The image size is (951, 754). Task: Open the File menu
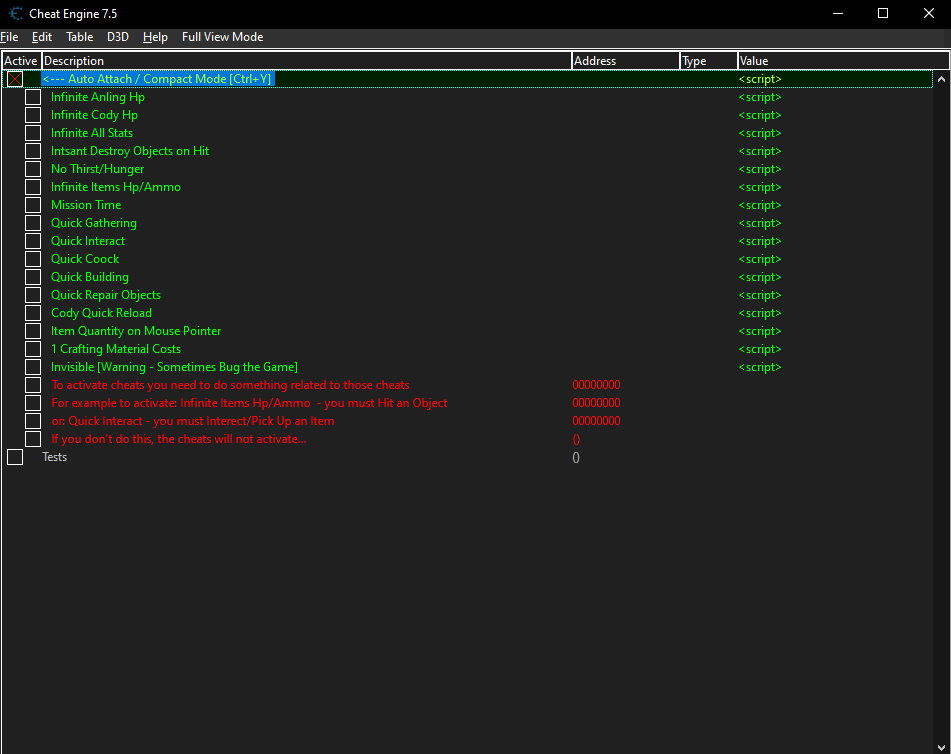tap(9, 37)
